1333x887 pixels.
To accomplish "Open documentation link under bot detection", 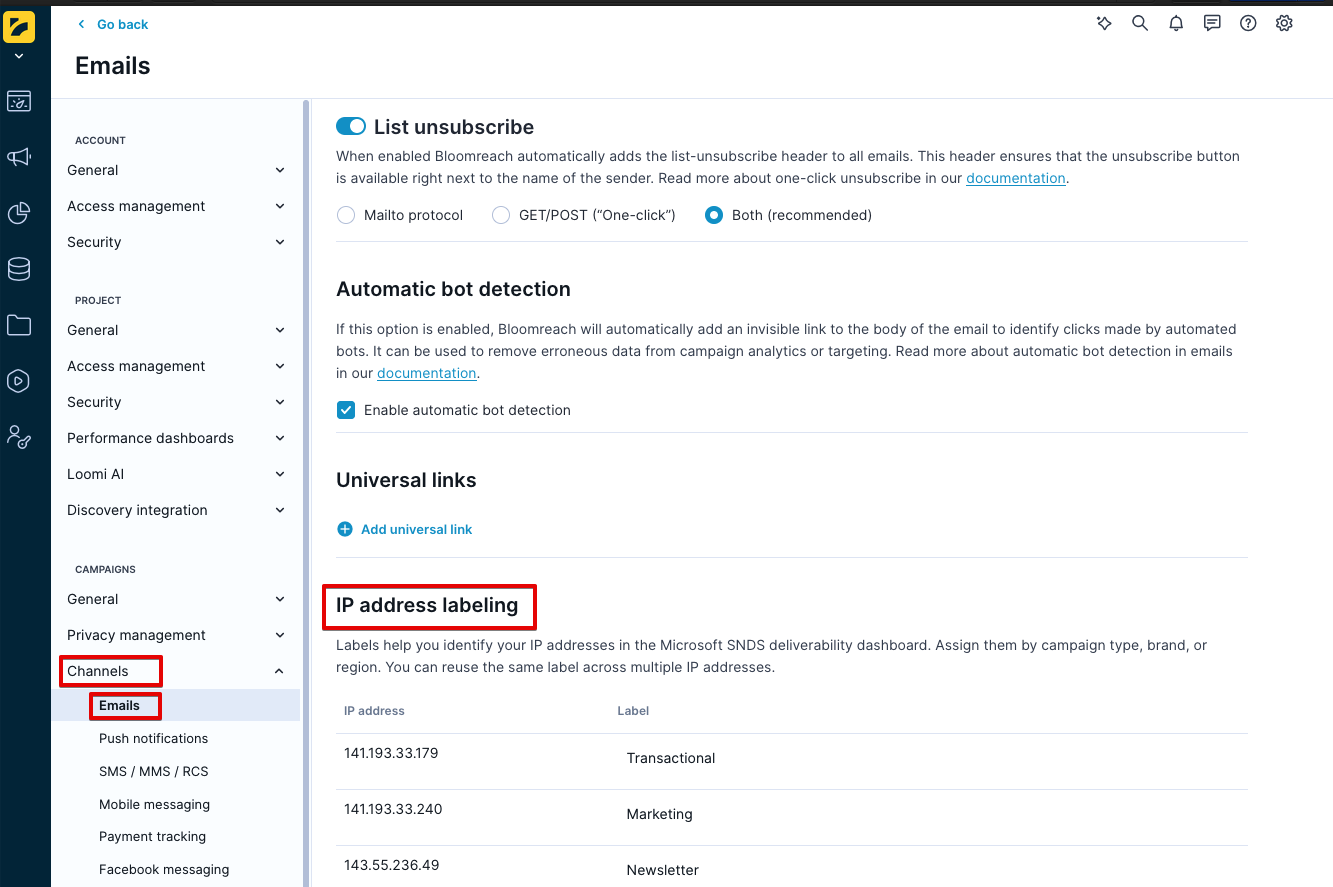I will point(426,373).
